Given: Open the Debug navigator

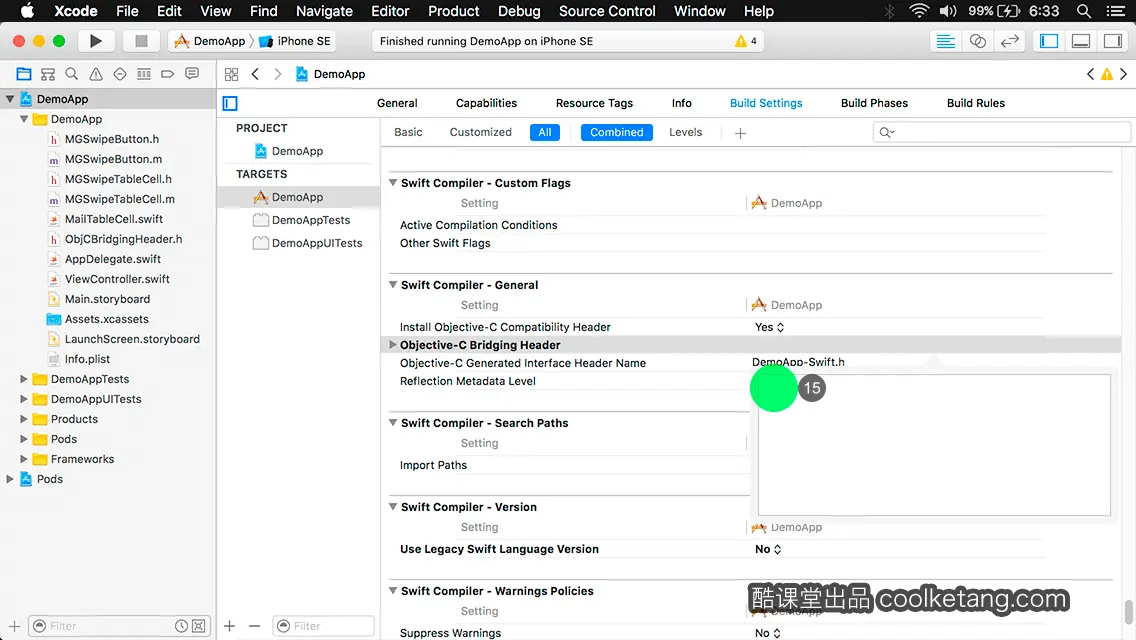Looking at the screenshot, I should tap(144, 74).
